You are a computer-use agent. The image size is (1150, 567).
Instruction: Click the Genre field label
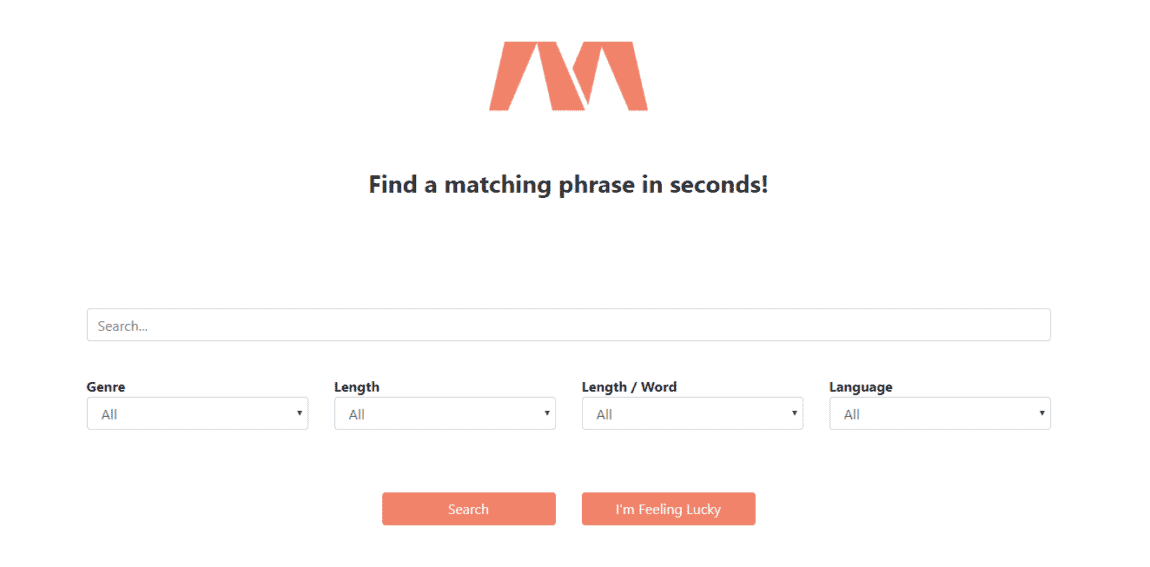(106, 387)
